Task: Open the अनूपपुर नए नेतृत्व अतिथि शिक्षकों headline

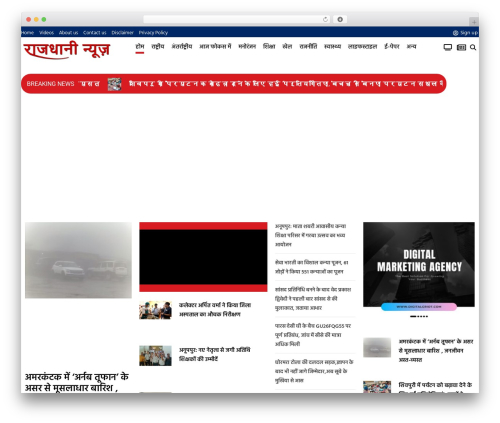Action: point(215,354)
